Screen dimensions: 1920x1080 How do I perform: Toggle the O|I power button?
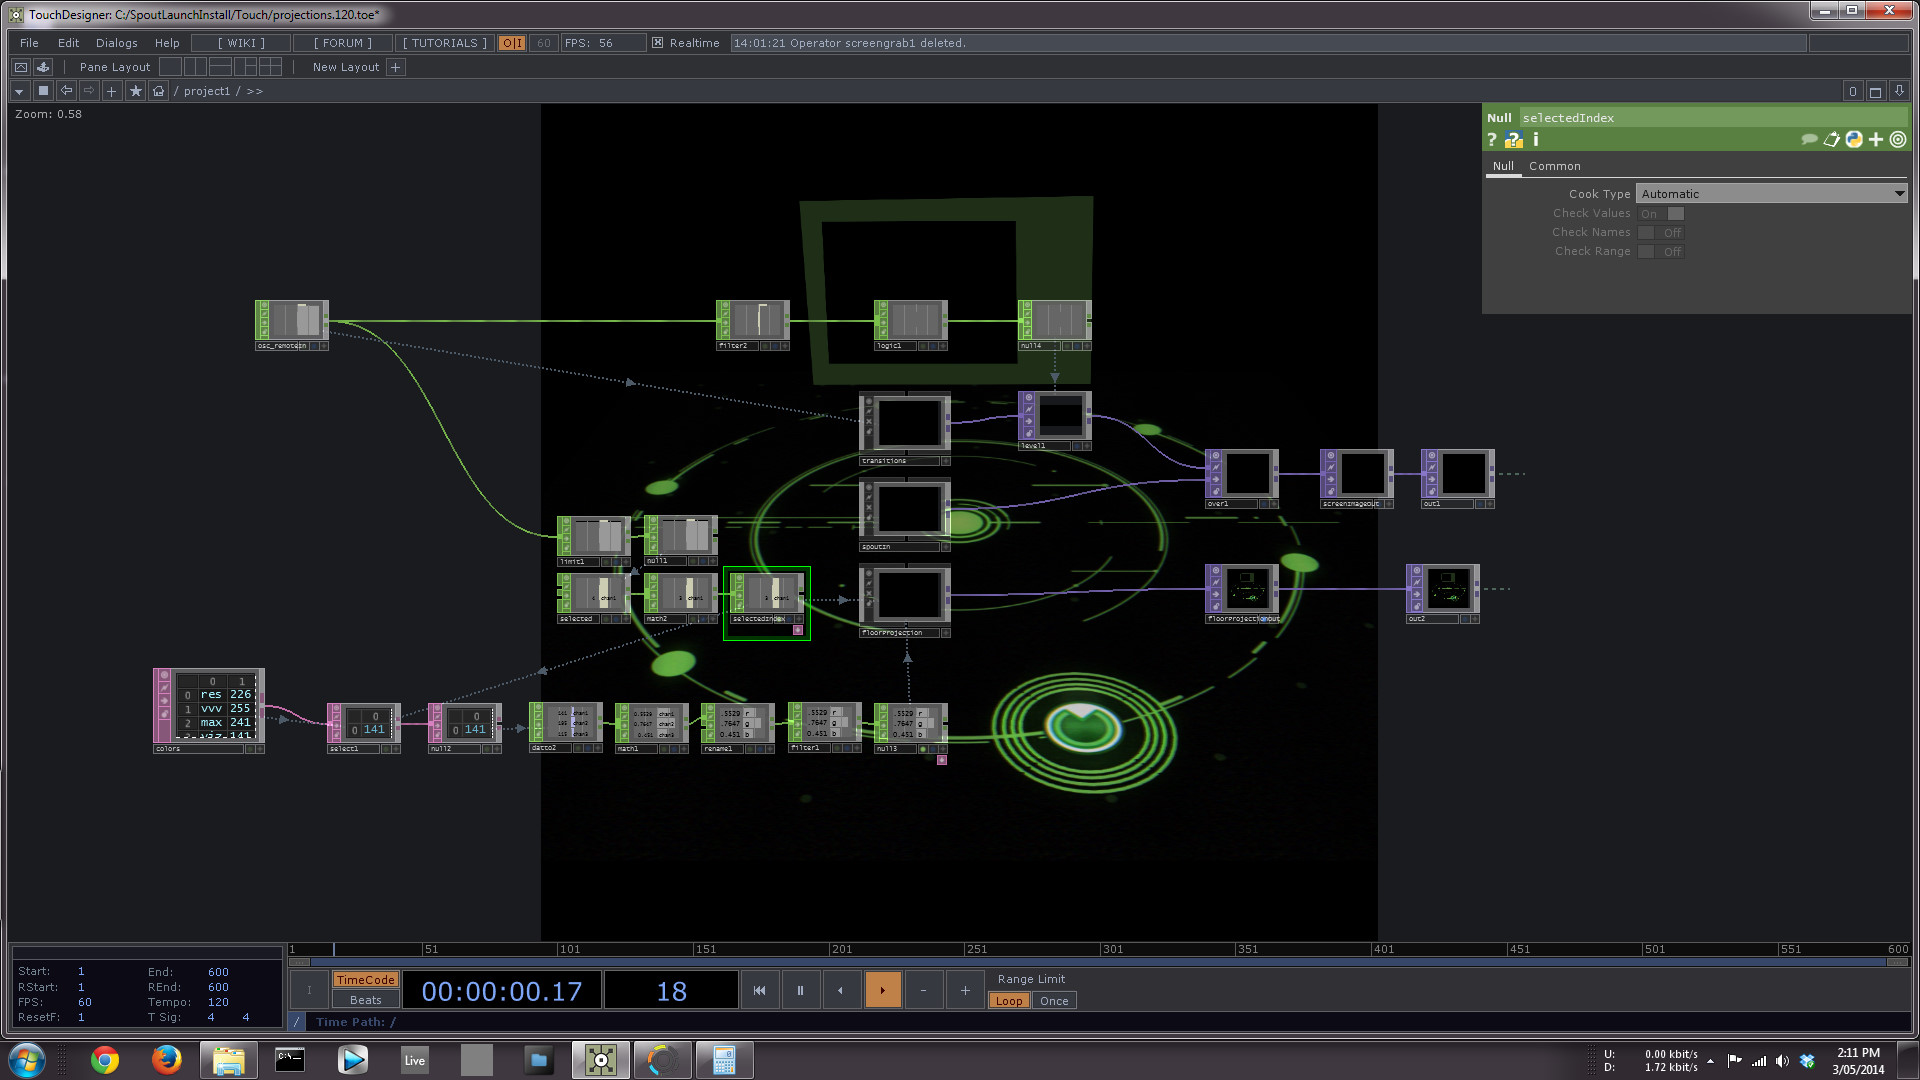[x=512, y=43]
